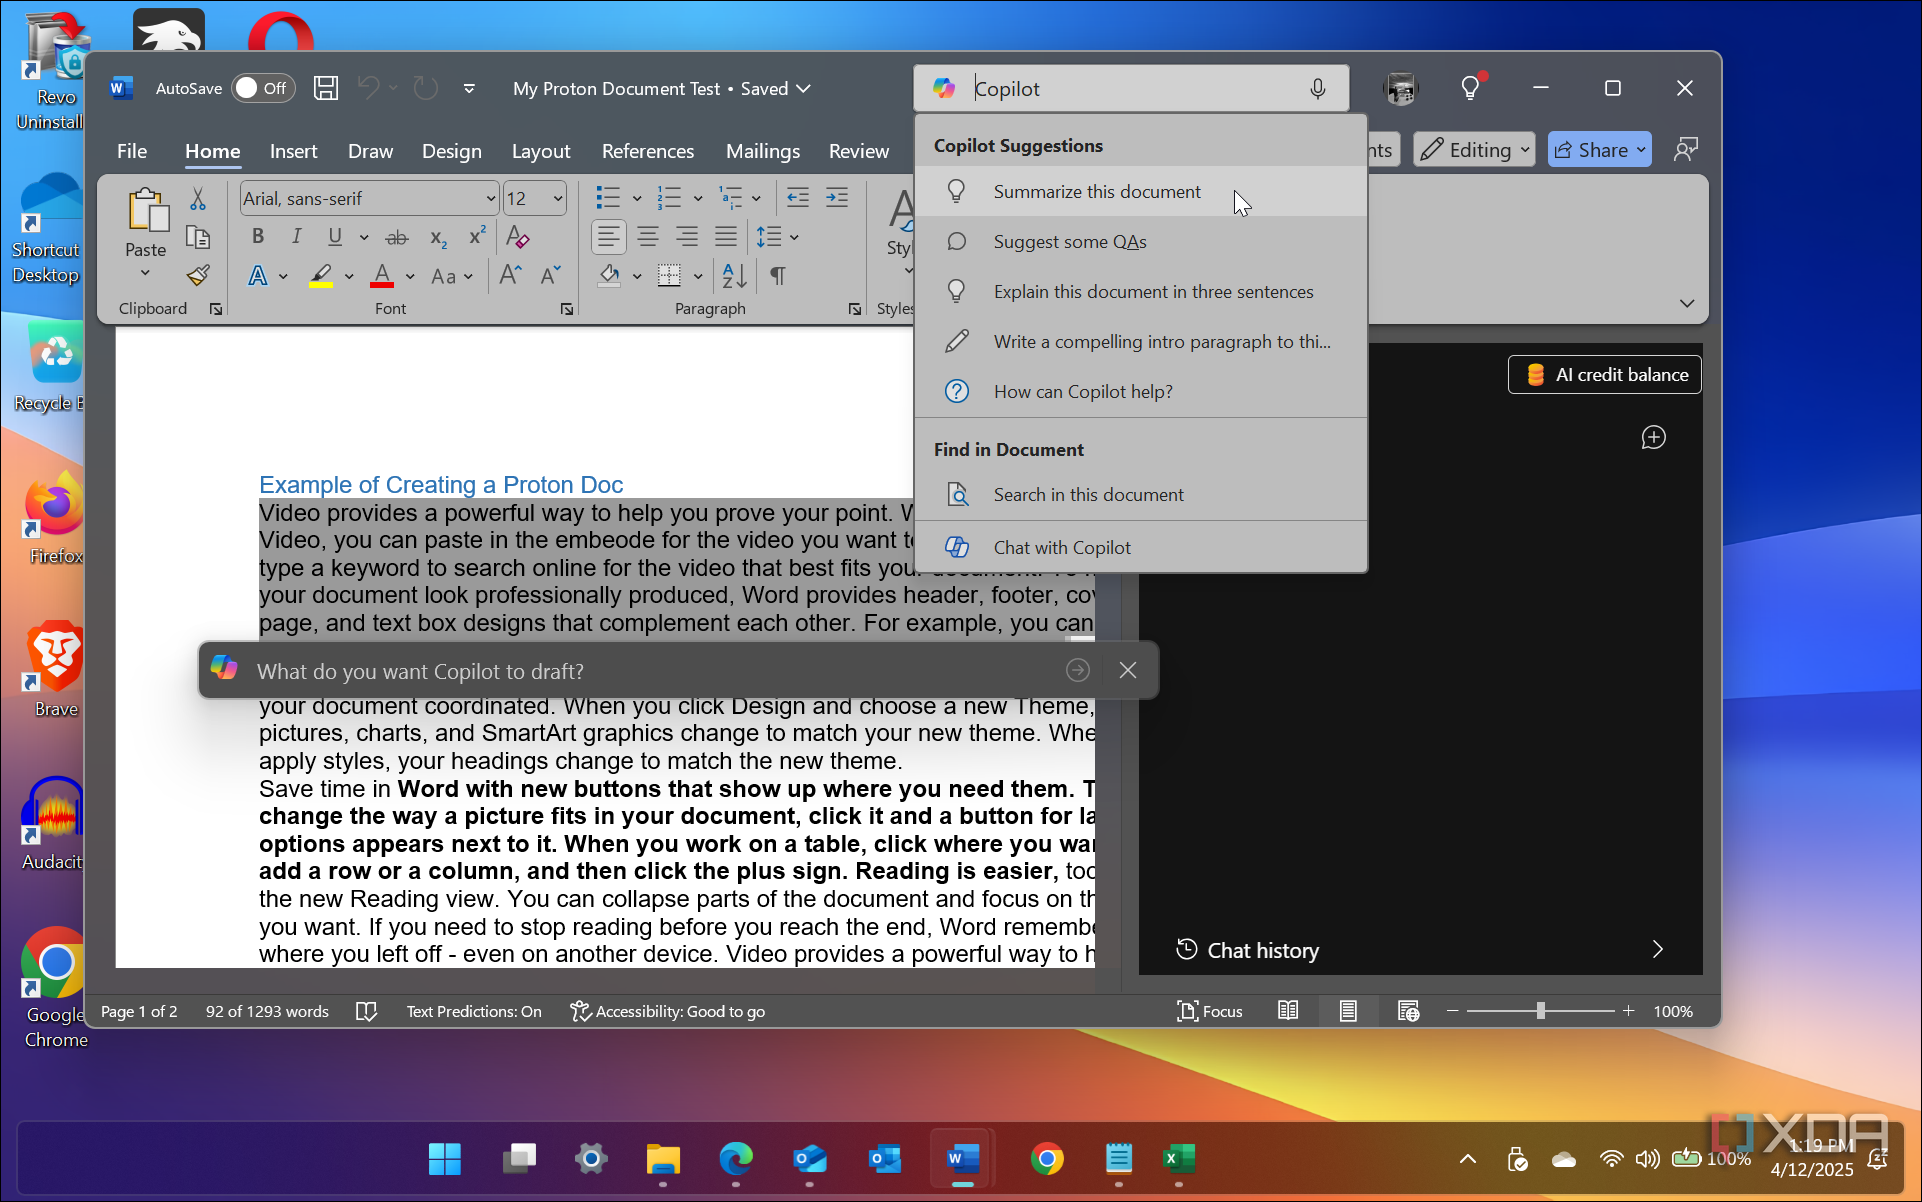The height and width of the screenshot is (1202, 1922).
Task: Click the Cut scissors icon
Action: (198, 199)
